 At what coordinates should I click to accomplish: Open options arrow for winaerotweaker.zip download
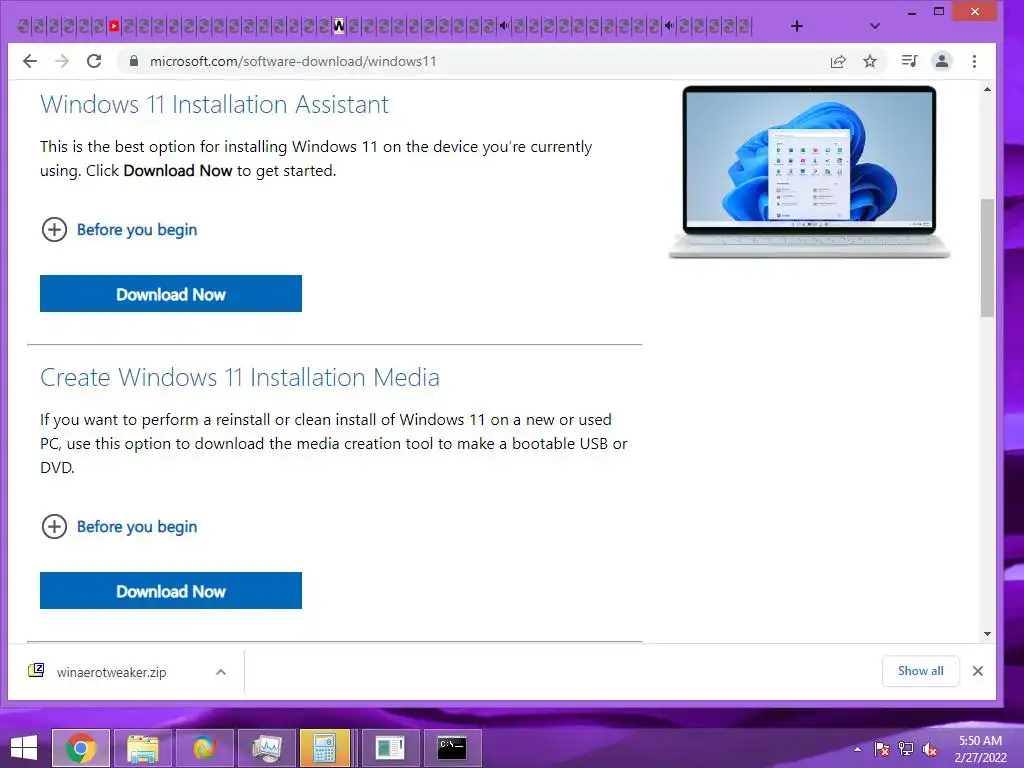point(221,672)
